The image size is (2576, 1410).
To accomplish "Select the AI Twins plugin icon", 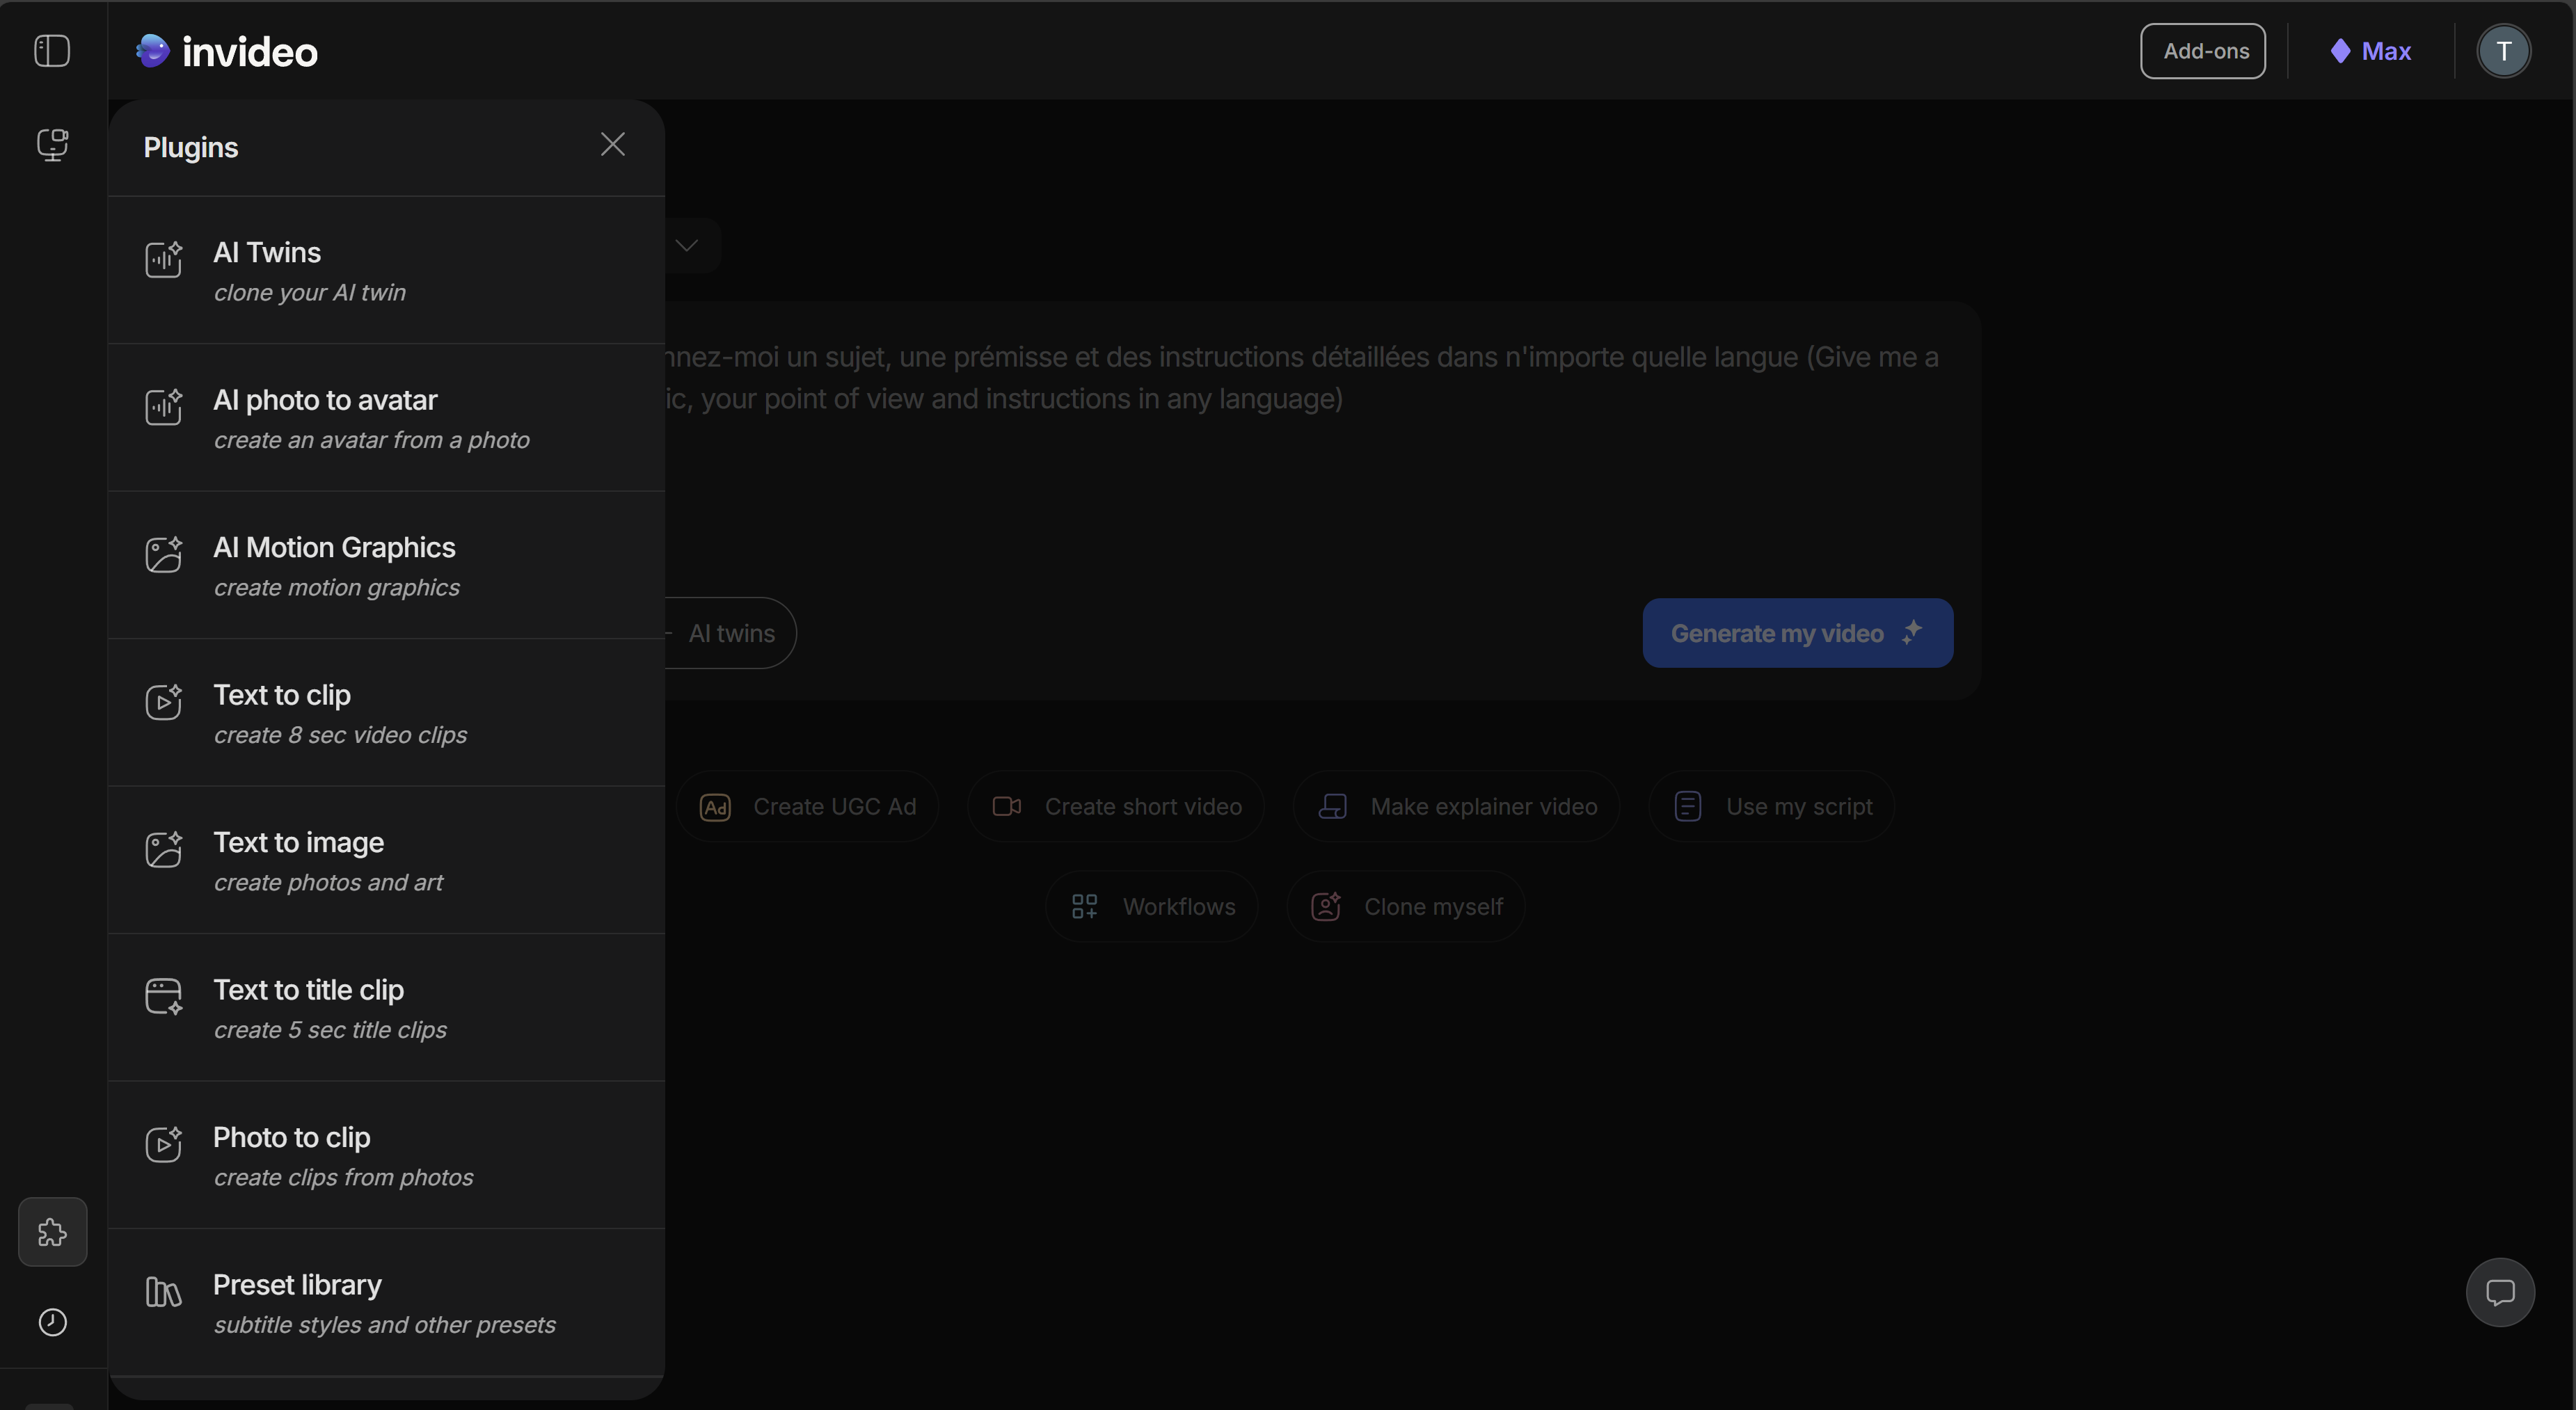I will click(x=164, y=260).
